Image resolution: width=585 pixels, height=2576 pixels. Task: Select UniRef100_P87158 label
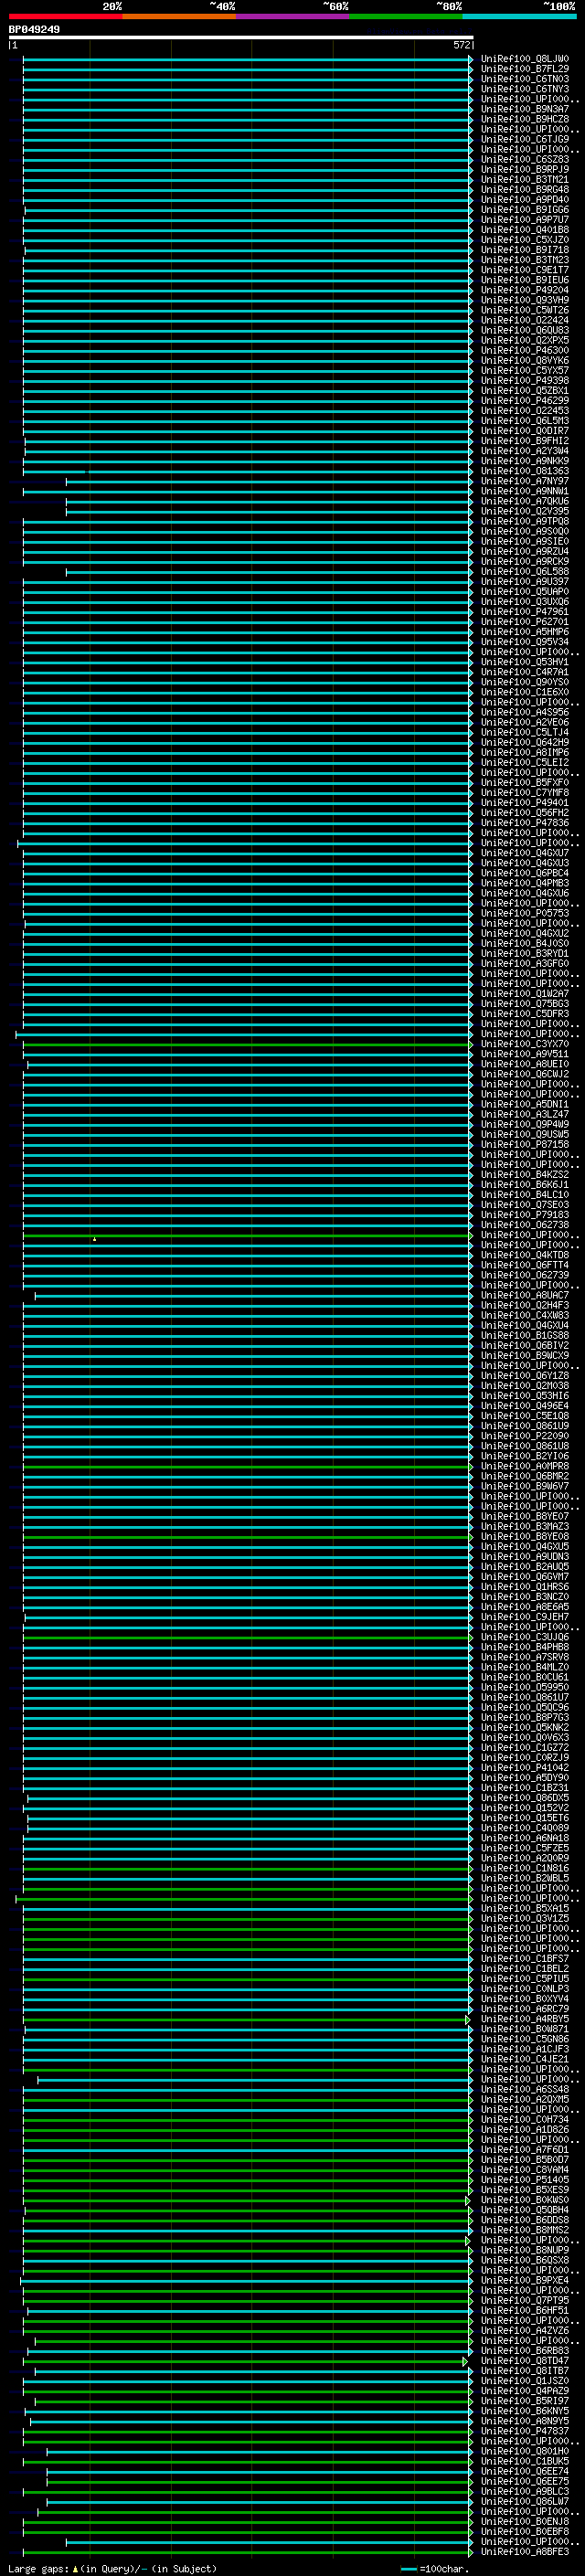[x=525, y=1144]
